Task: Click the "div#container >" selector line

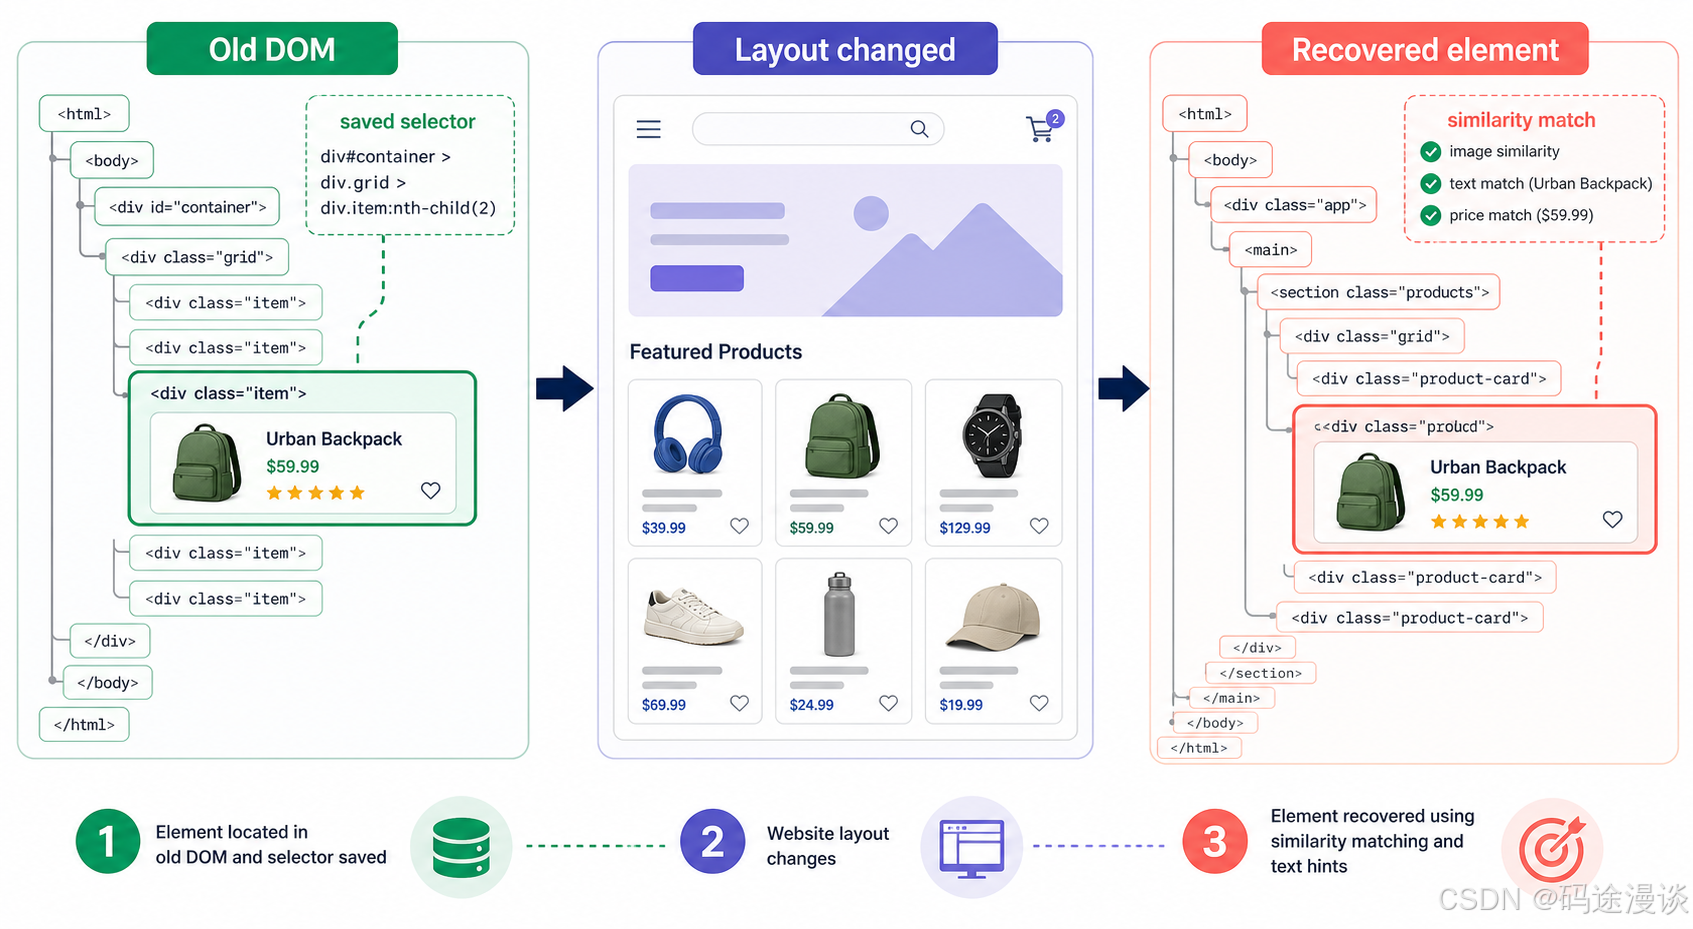Action: (385, 156)
